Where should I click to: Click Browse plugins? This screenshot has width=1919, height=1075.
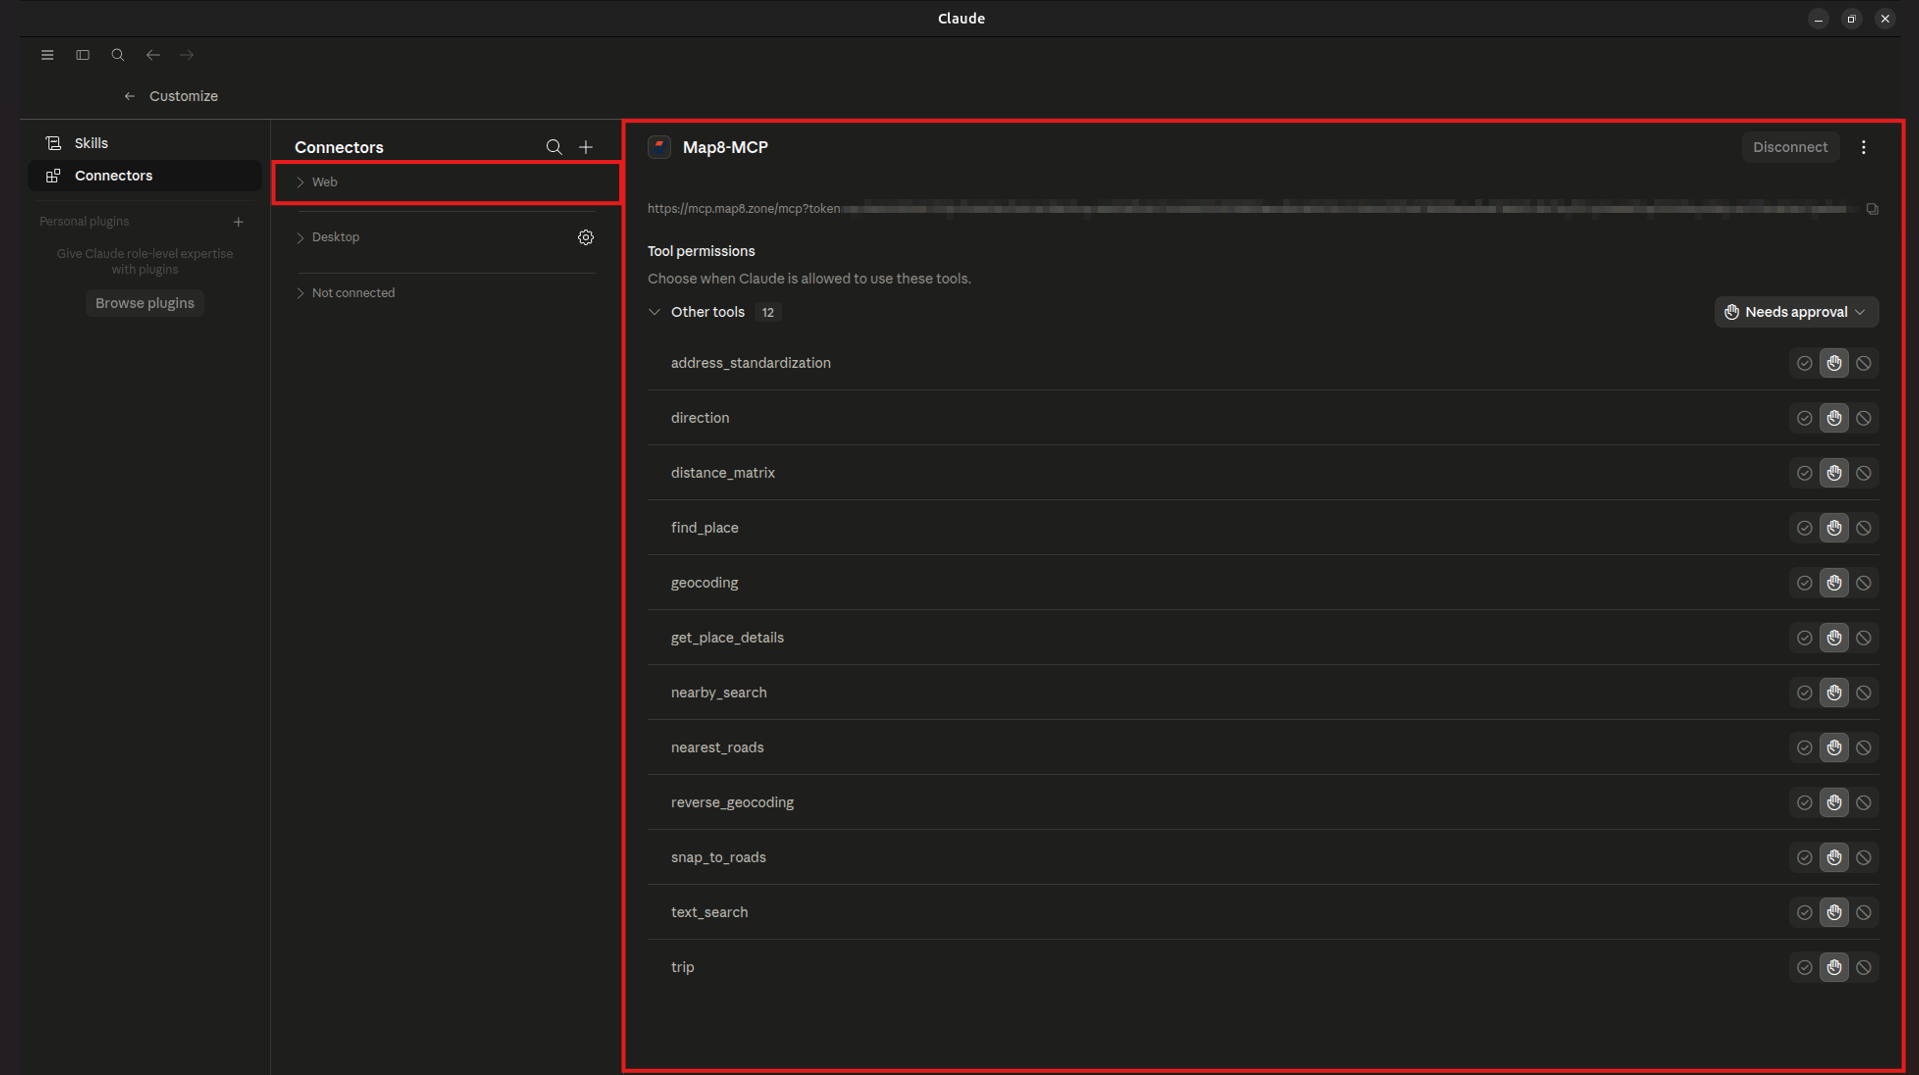145,303
